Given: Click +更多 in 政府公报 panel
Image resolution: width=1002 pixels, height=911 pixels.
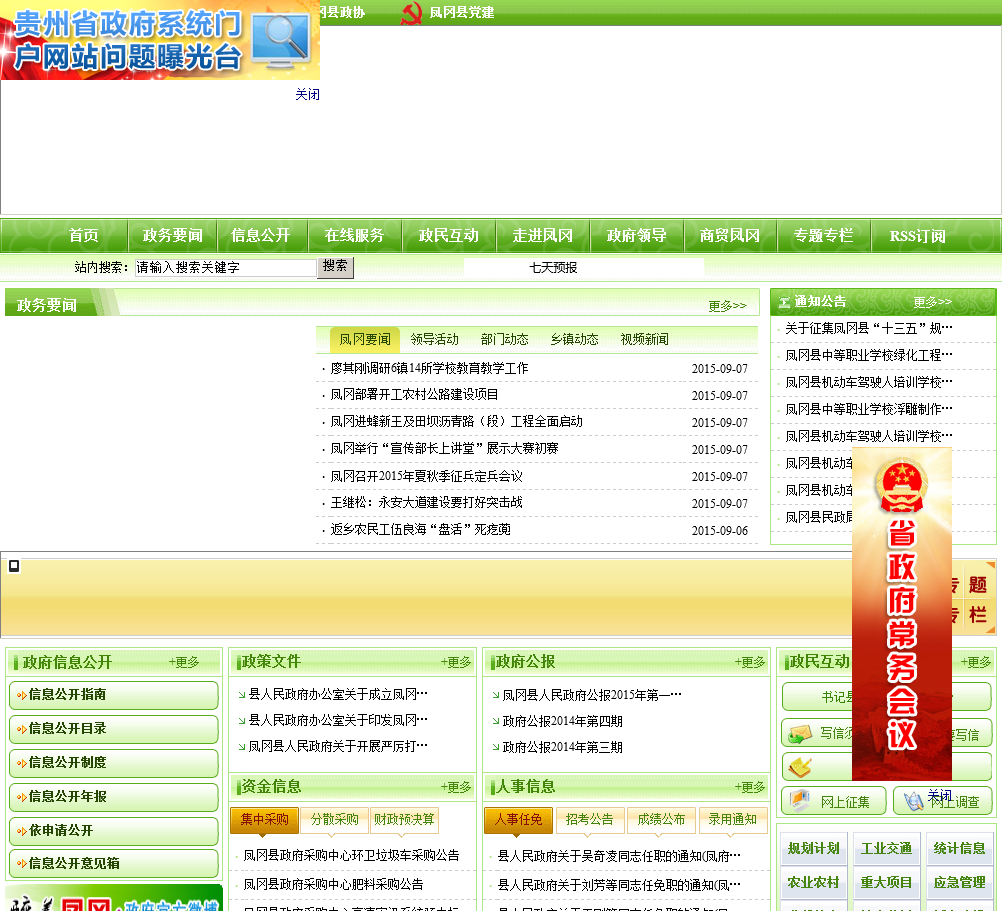Looking at the screenshot, I should [x=750, y=662].
